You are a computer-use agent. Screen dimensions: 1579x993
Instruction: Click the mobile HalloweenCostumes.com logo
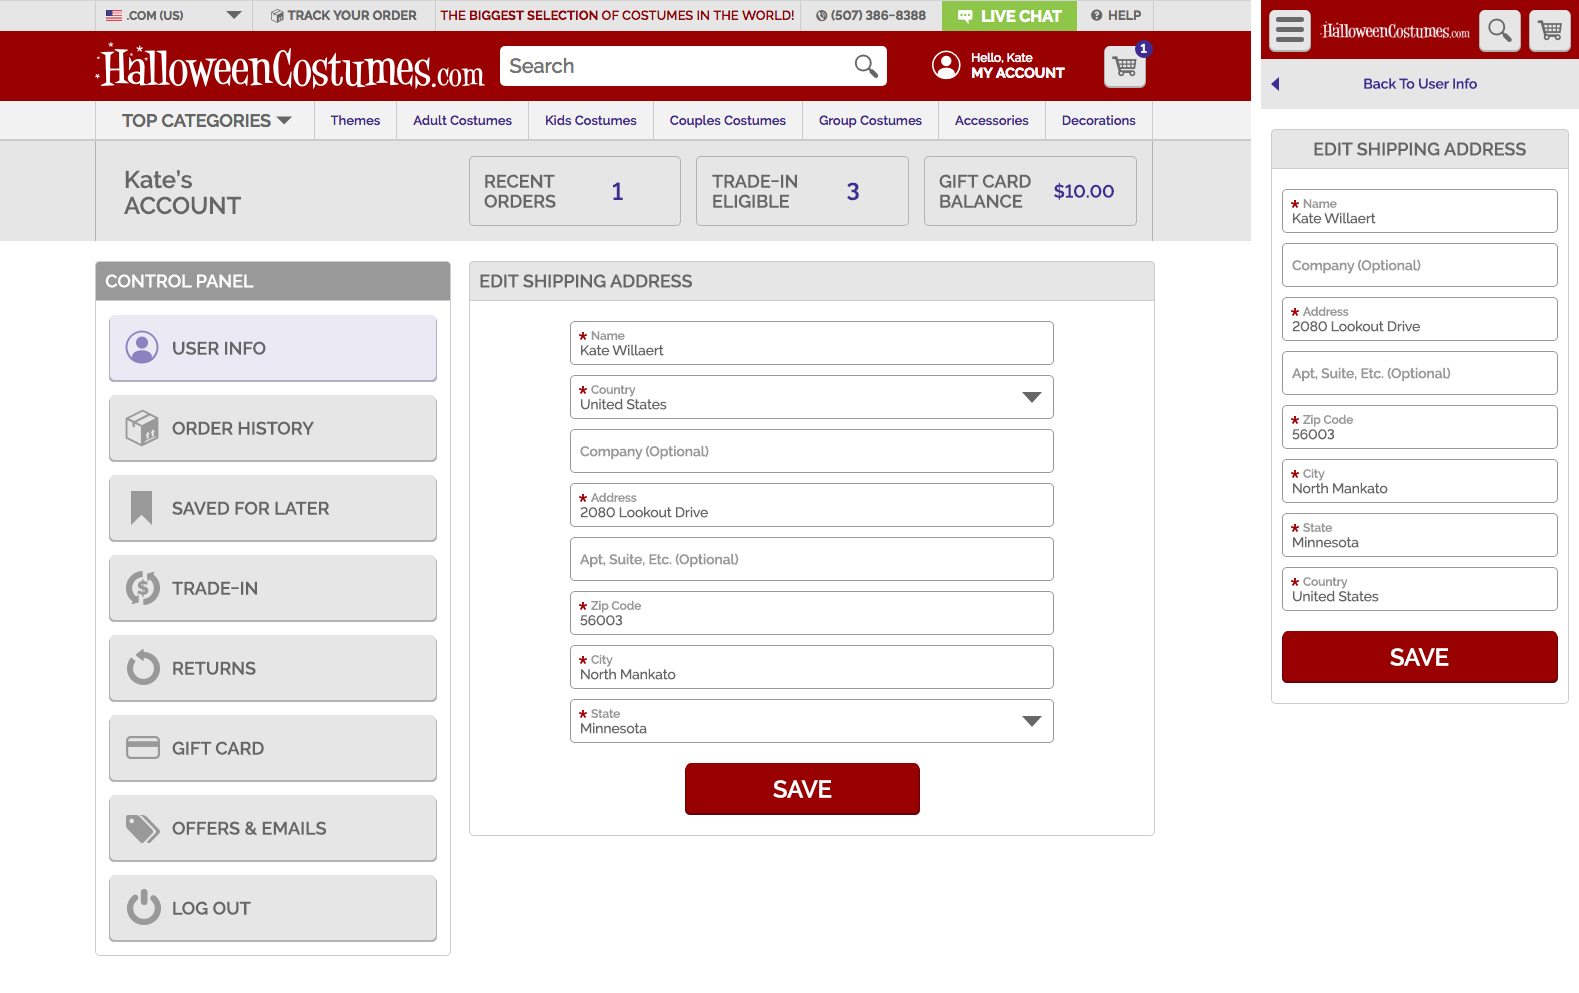click(1395, 31)
